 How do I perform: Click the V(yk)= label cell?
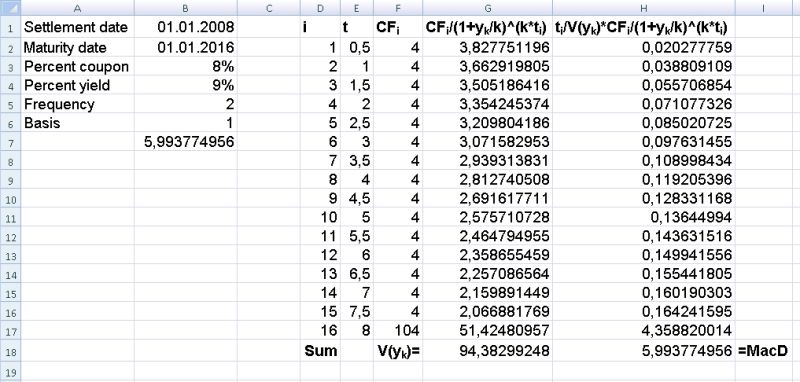[x=398, y=350]
